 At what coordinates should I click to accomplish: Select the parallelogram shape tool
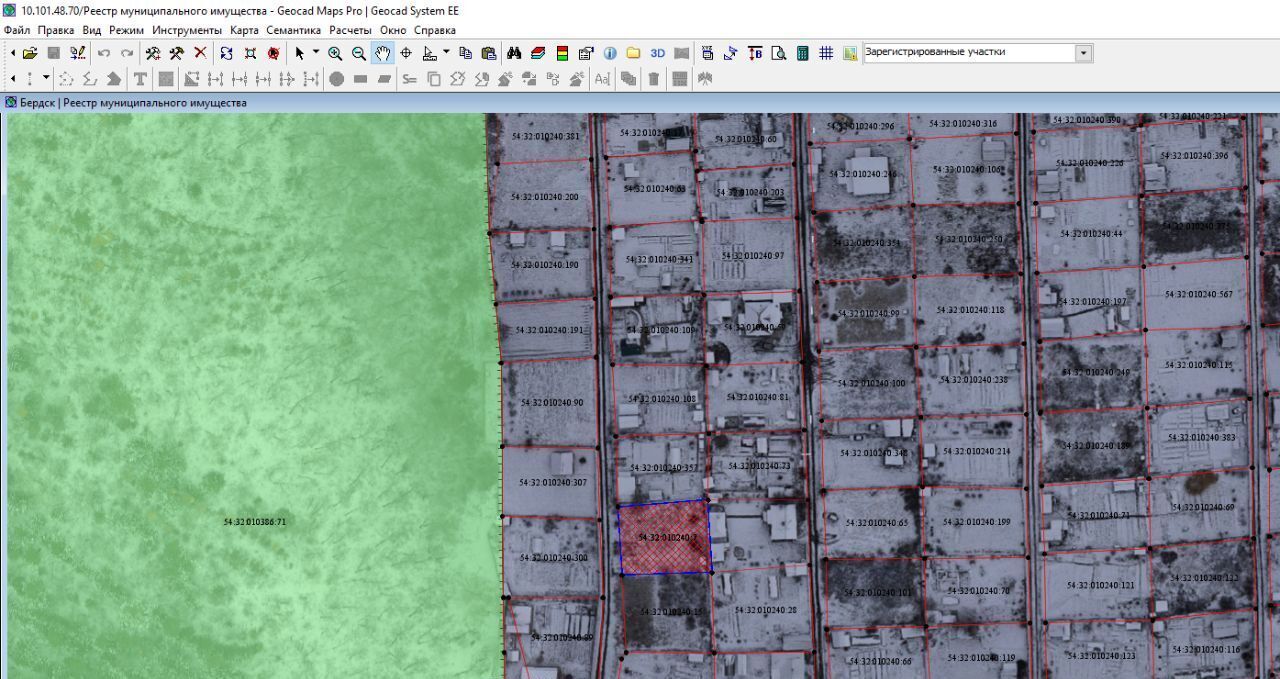click(384, 79)
